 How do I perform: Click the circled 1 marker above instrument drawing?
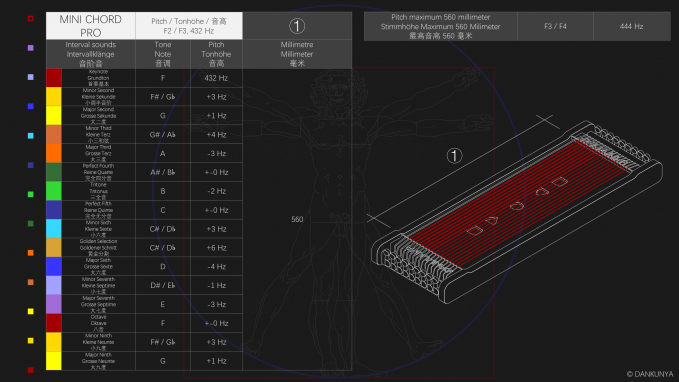pyautogui.click(x=454, y=155)
